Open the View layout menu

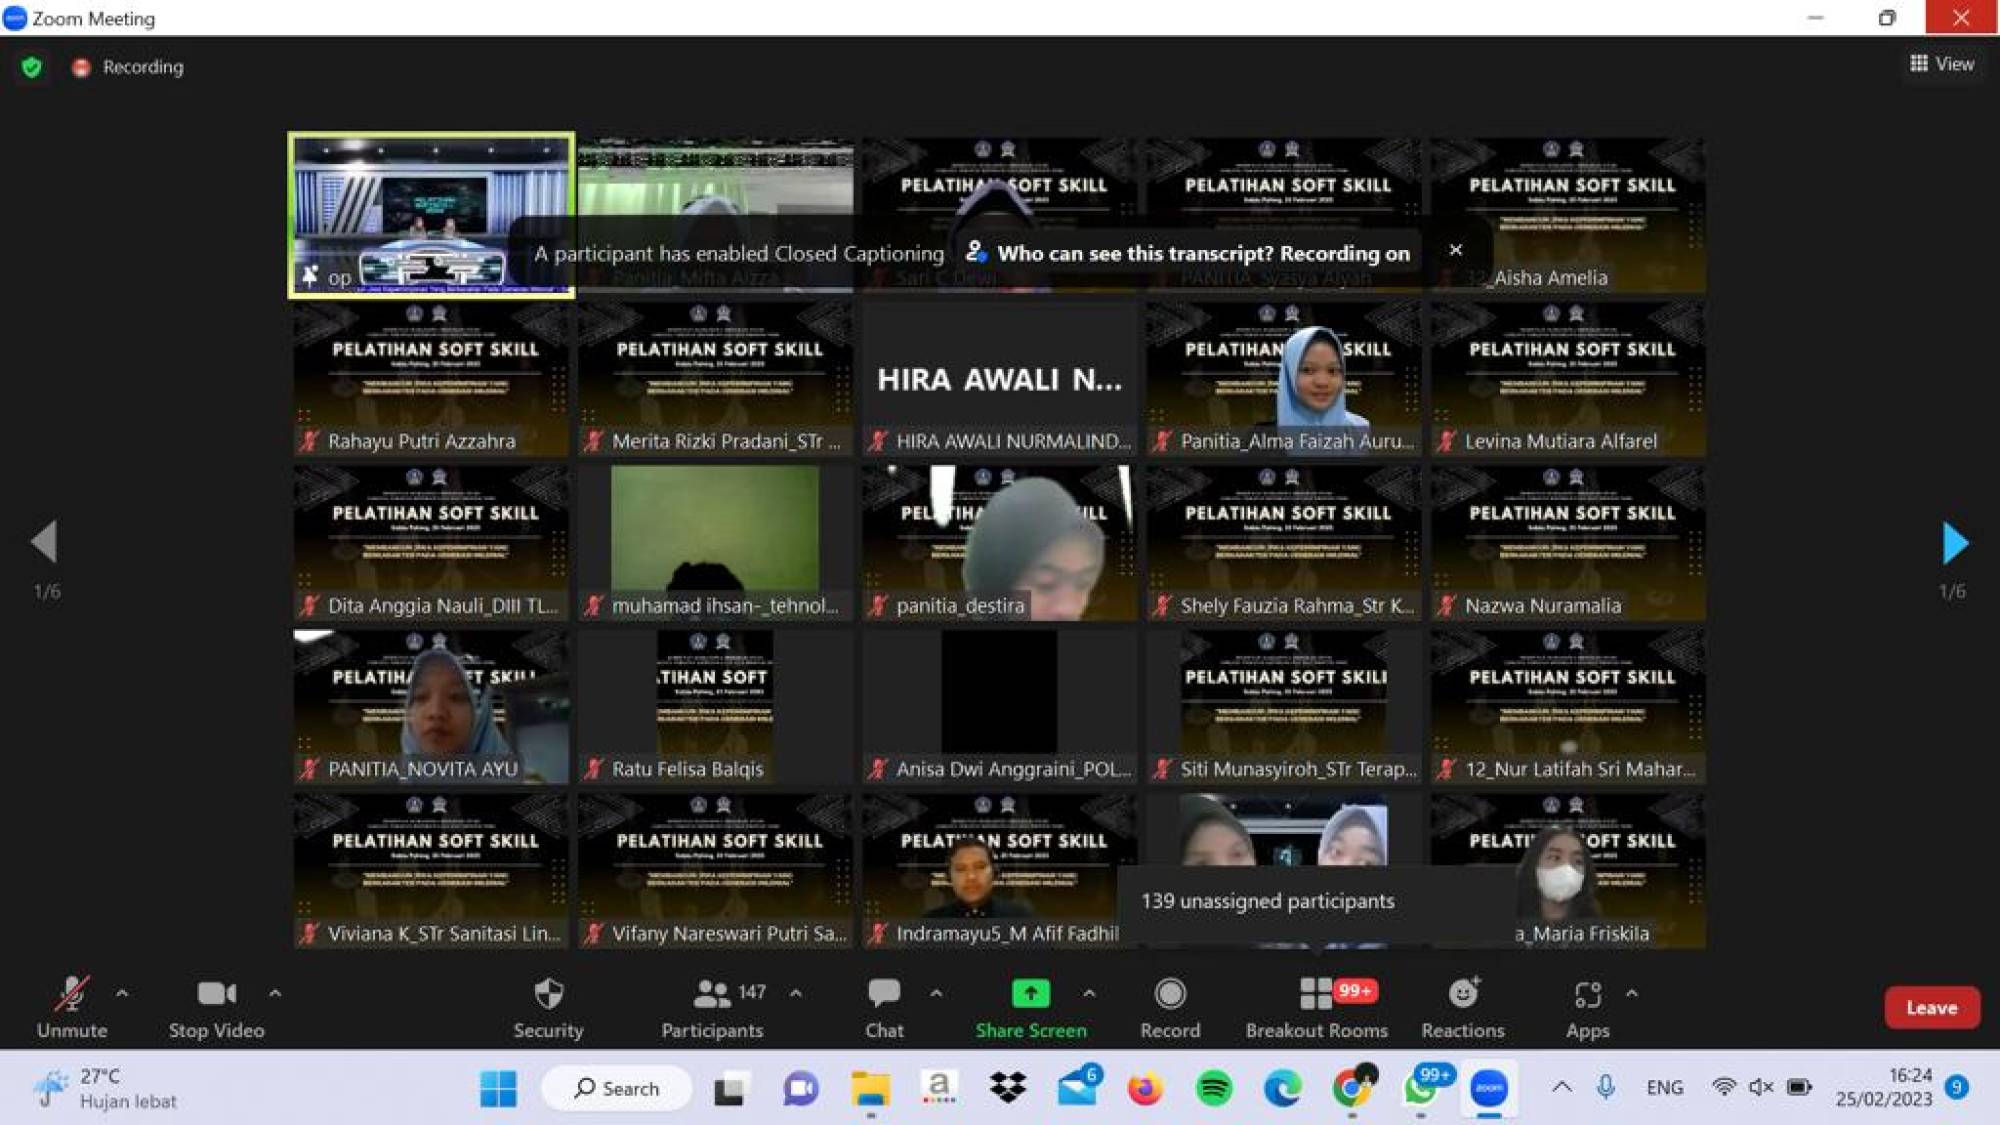tap(1942, 64)
